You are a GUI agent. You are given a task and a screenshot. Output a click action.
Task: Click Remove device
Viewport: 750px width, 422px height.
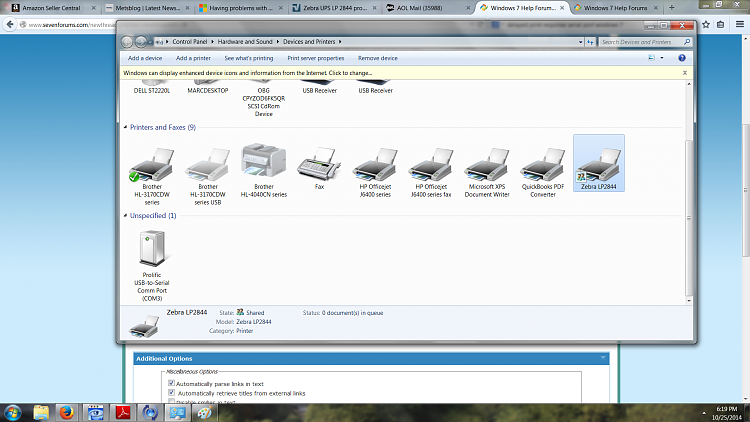point(378,58)
